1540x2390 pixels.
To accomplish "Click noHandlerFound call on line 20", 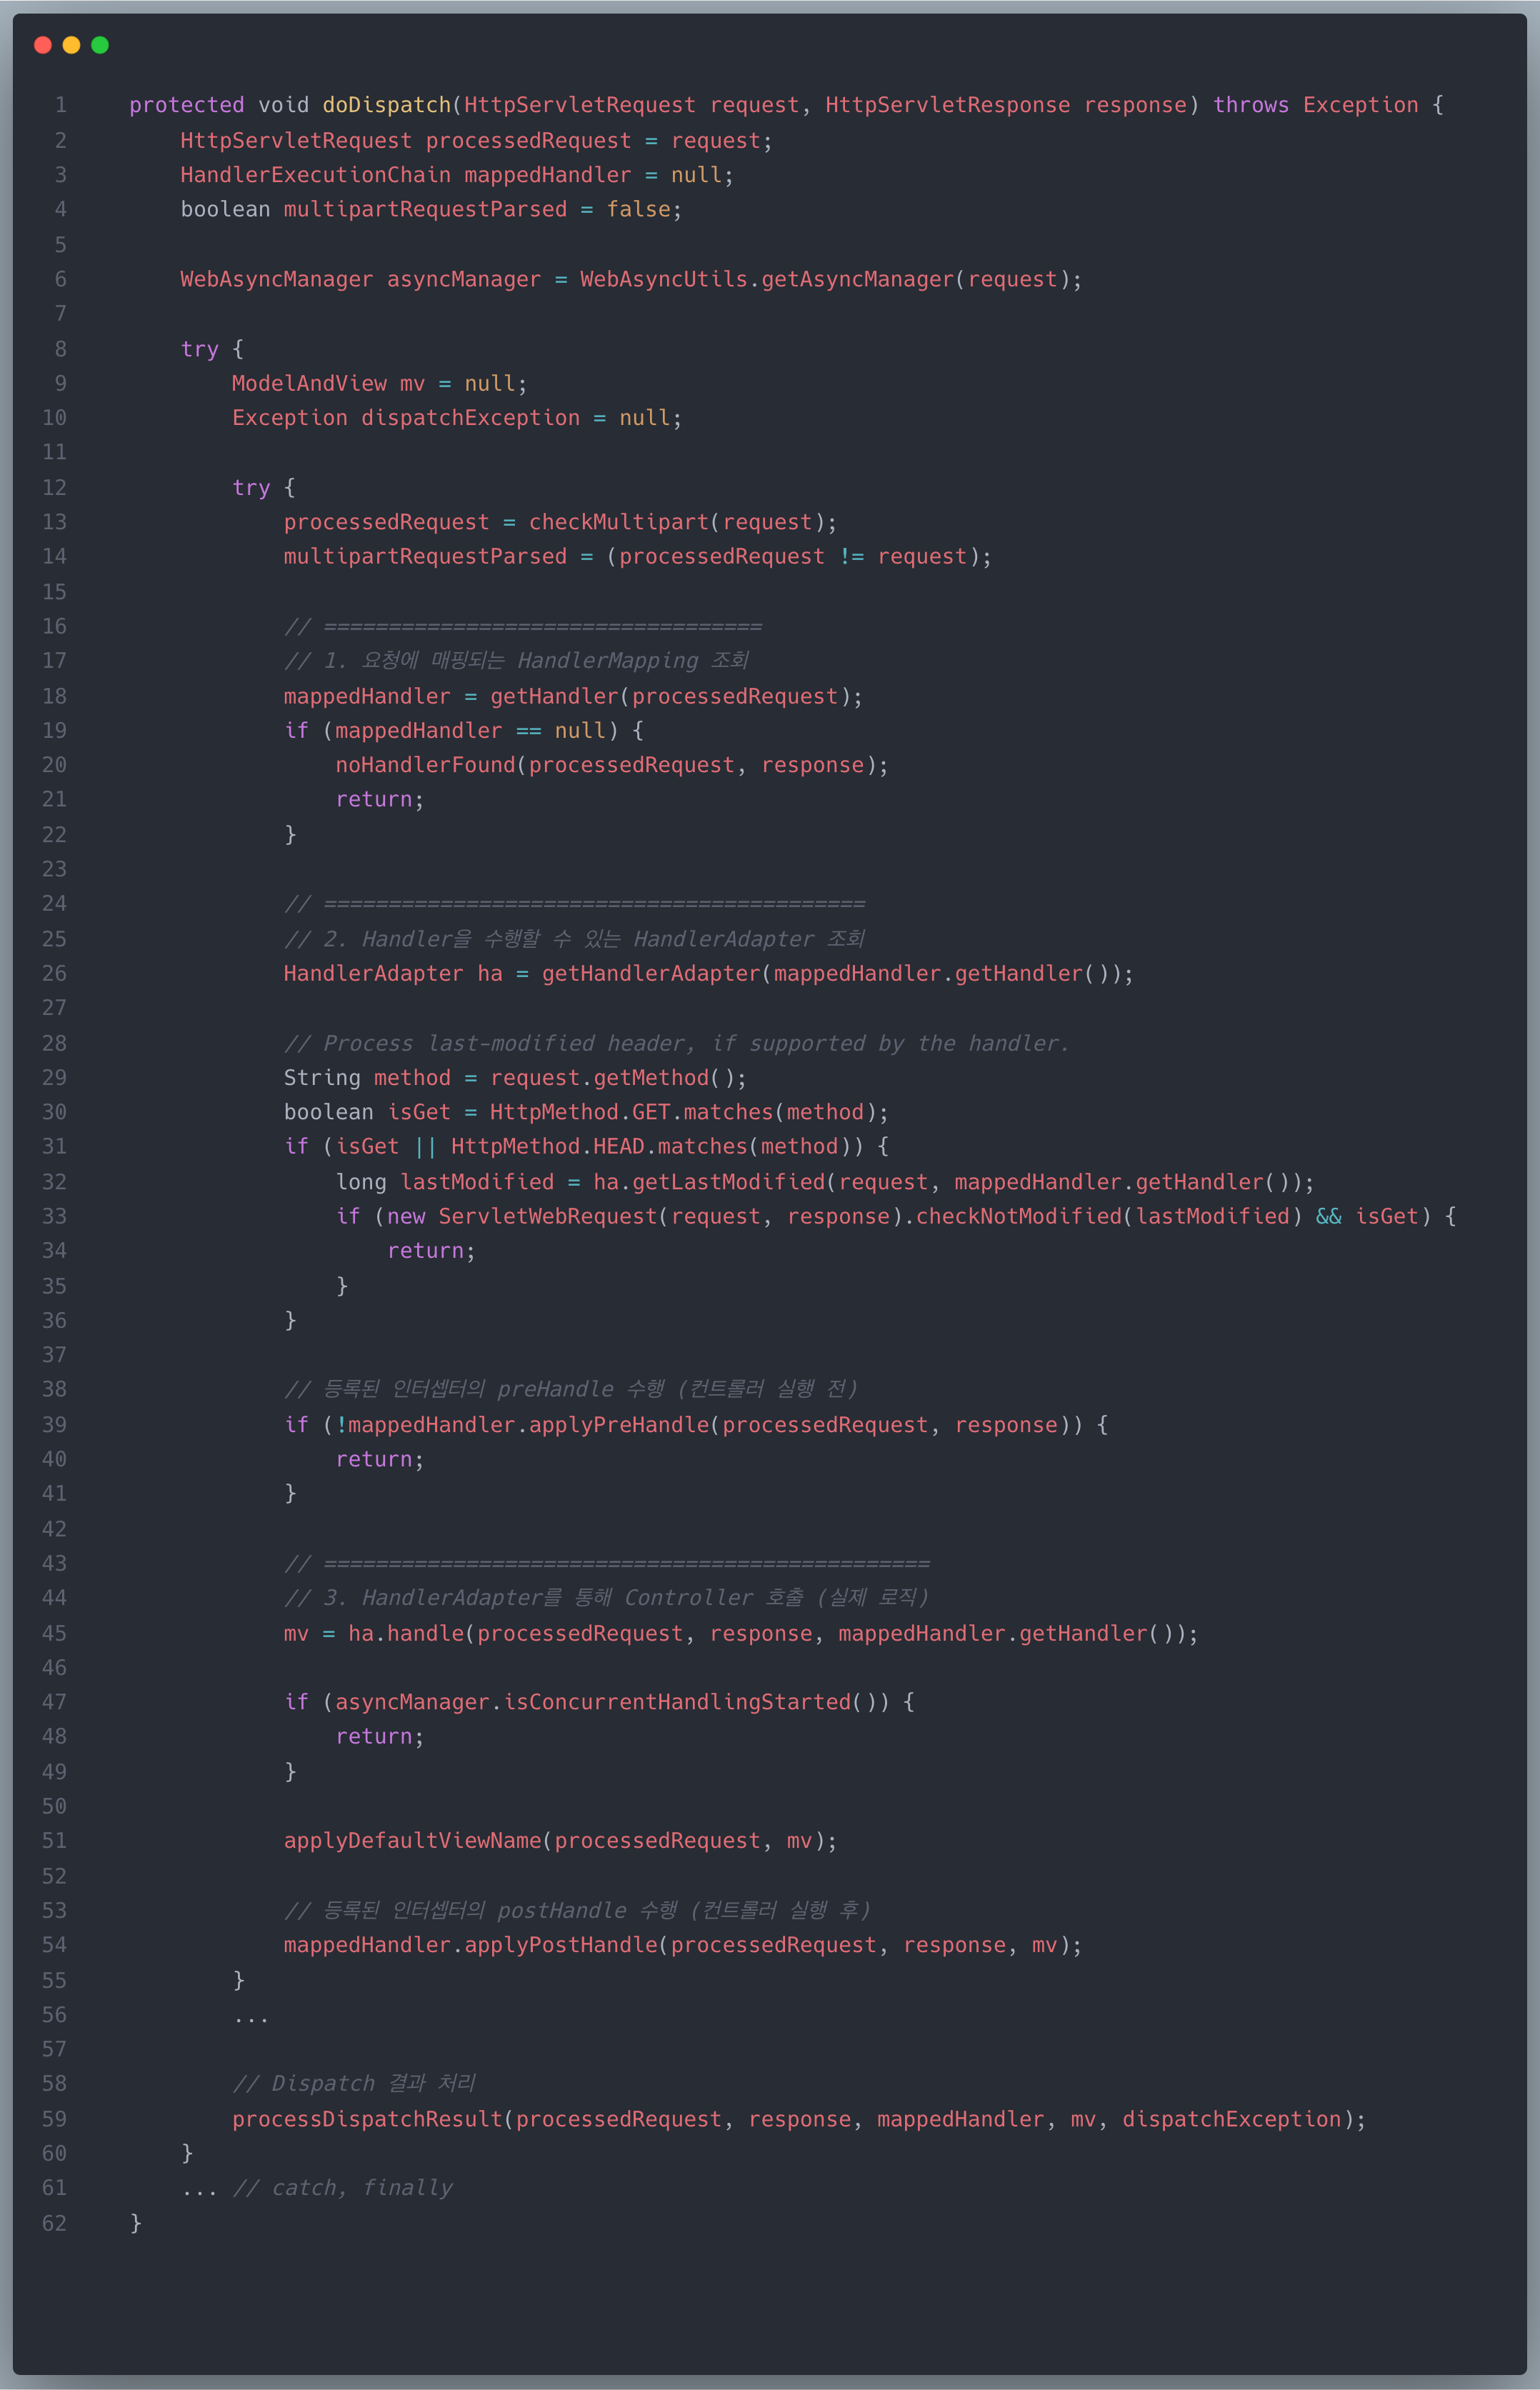I will (x=425, y=765).
